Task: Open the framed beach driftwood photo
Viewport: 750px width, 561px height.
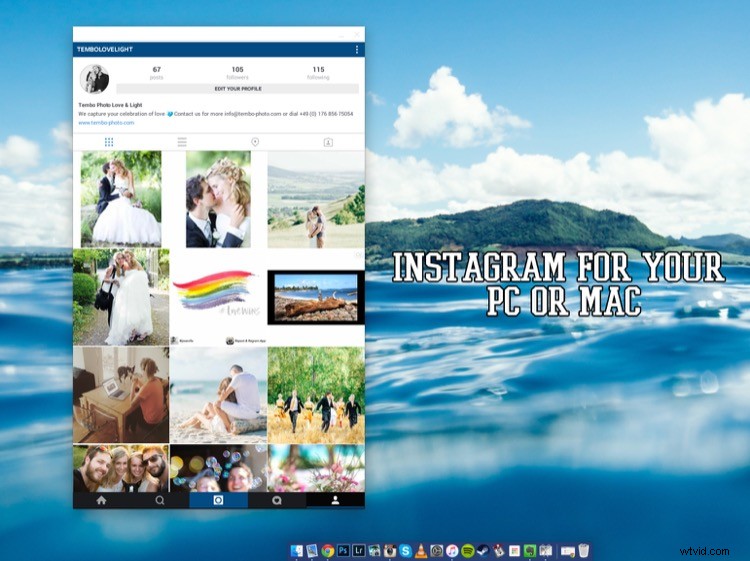Action: point(316,297)
